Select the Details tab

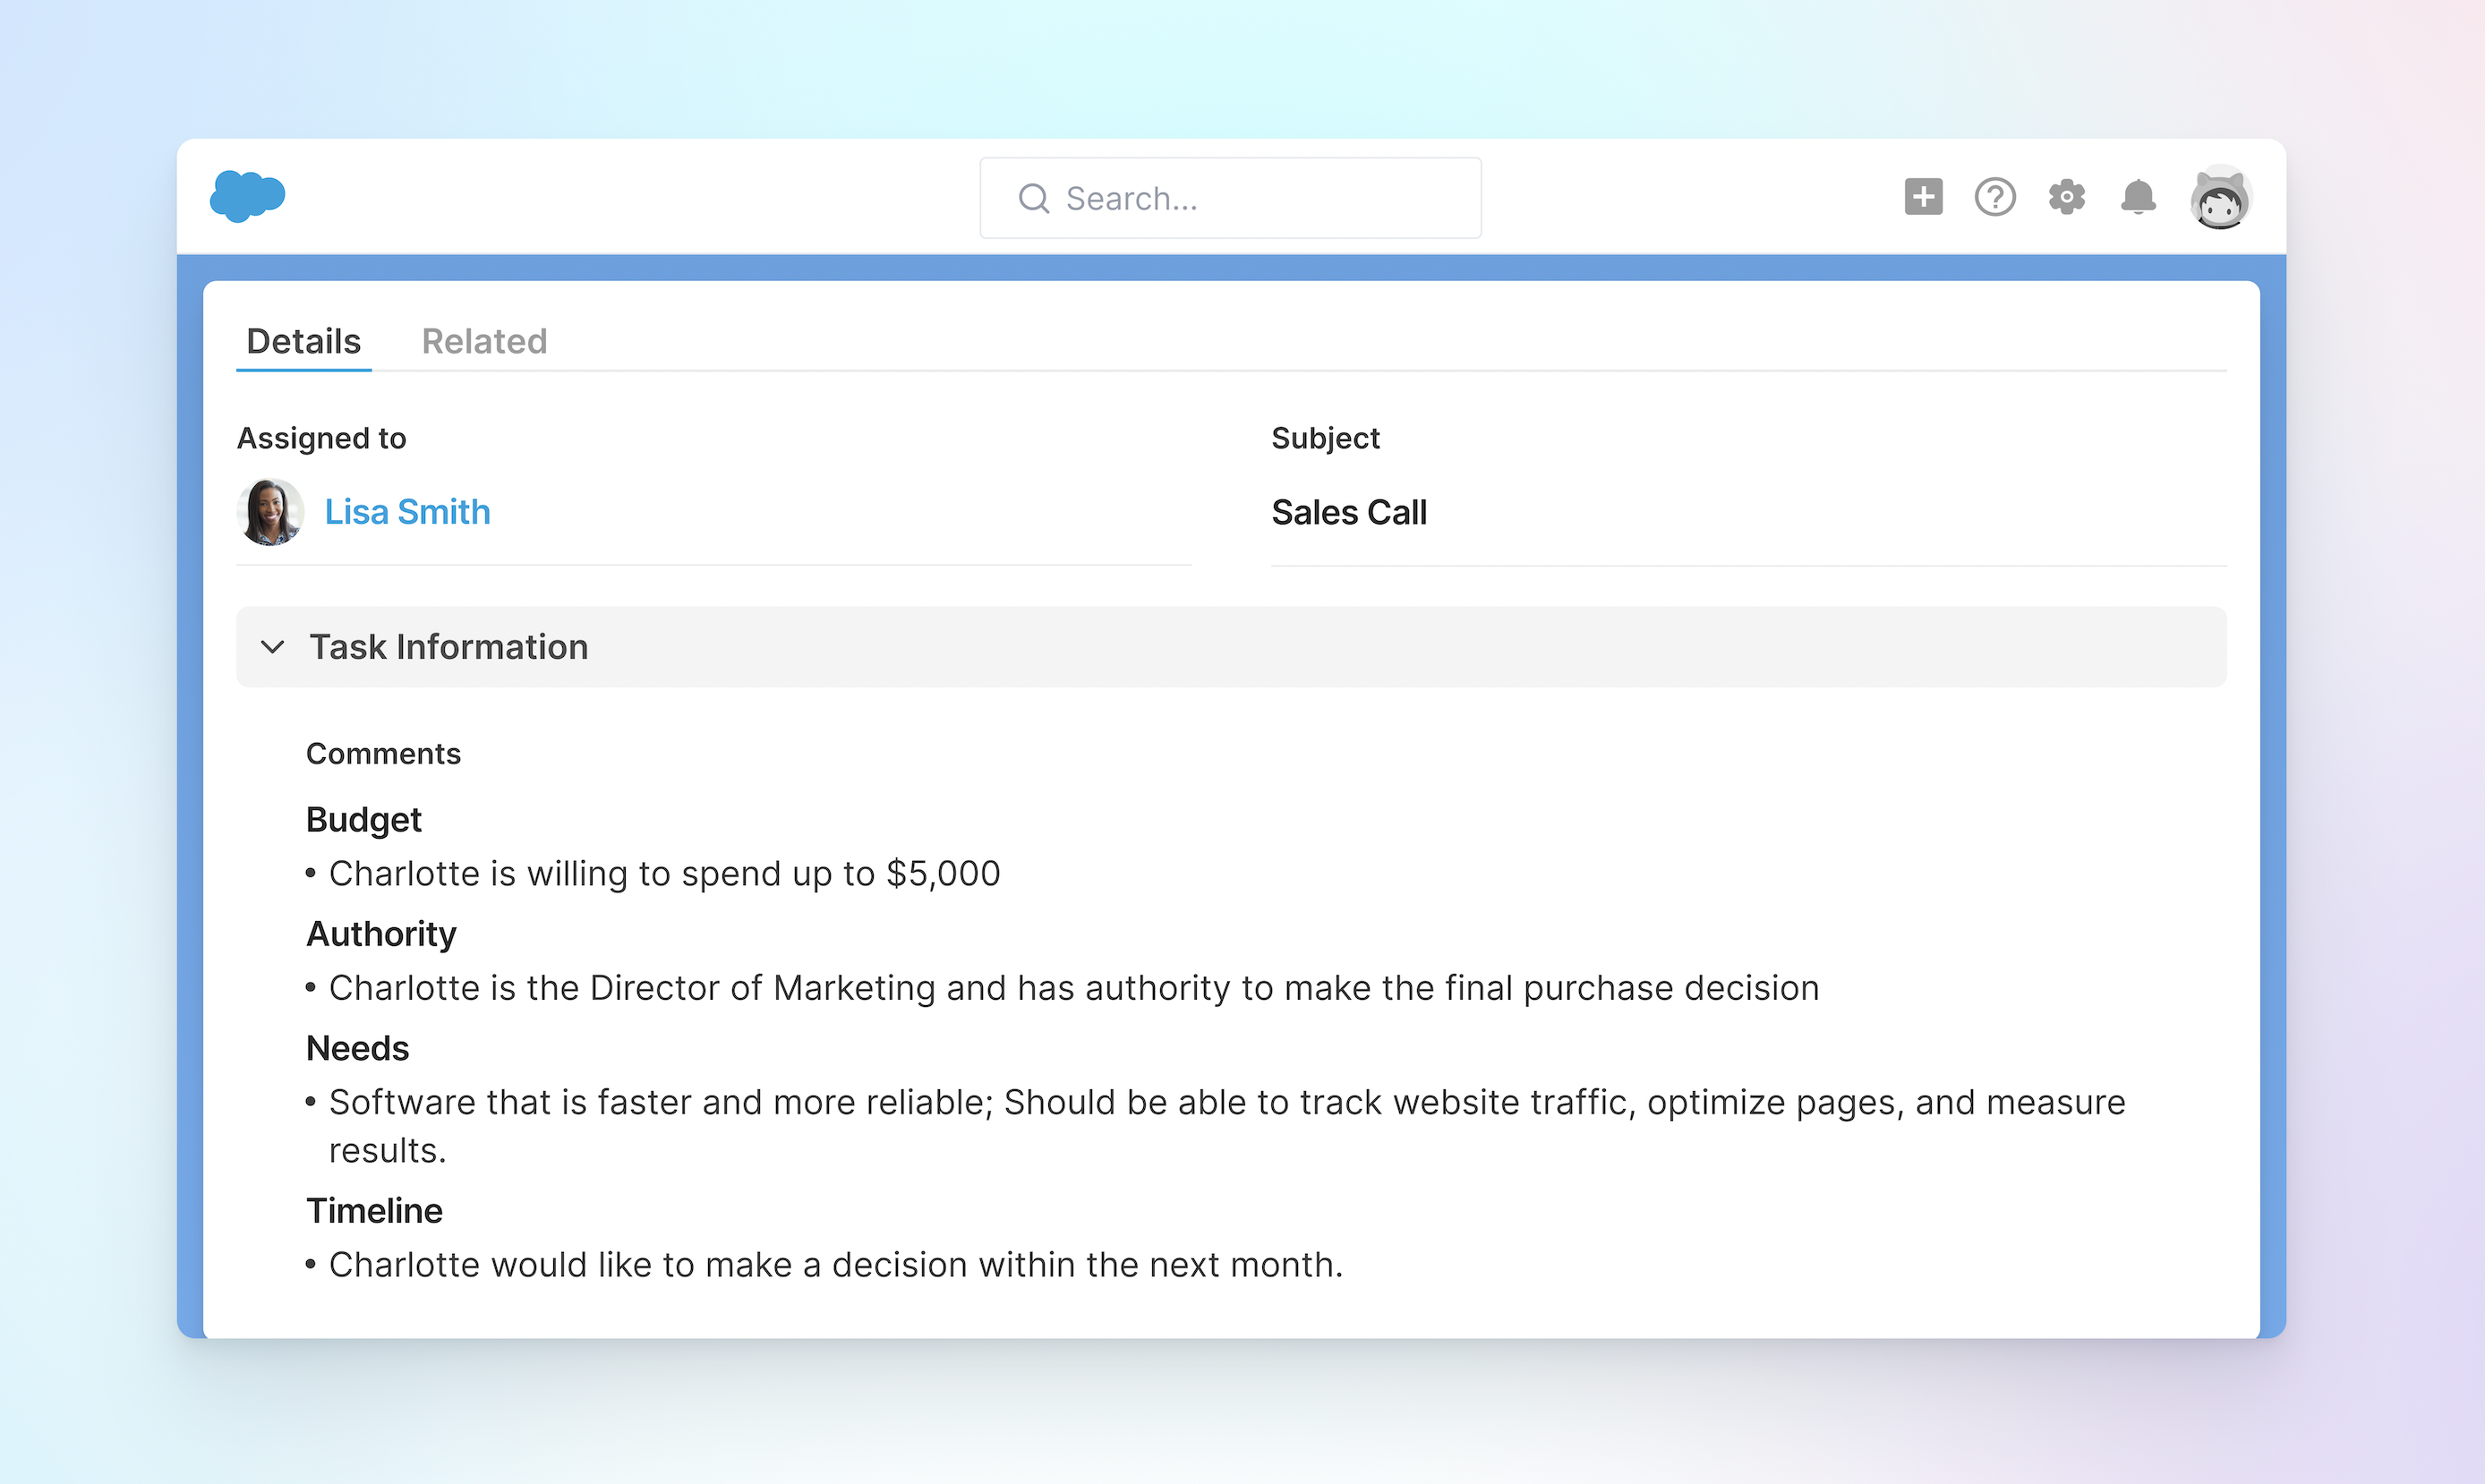coord(303,341)
